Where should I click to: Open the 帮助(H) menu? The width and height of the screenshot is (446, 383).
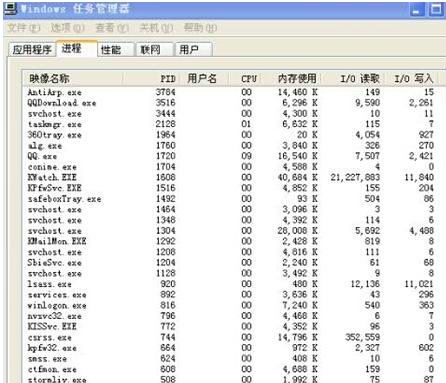200,28
